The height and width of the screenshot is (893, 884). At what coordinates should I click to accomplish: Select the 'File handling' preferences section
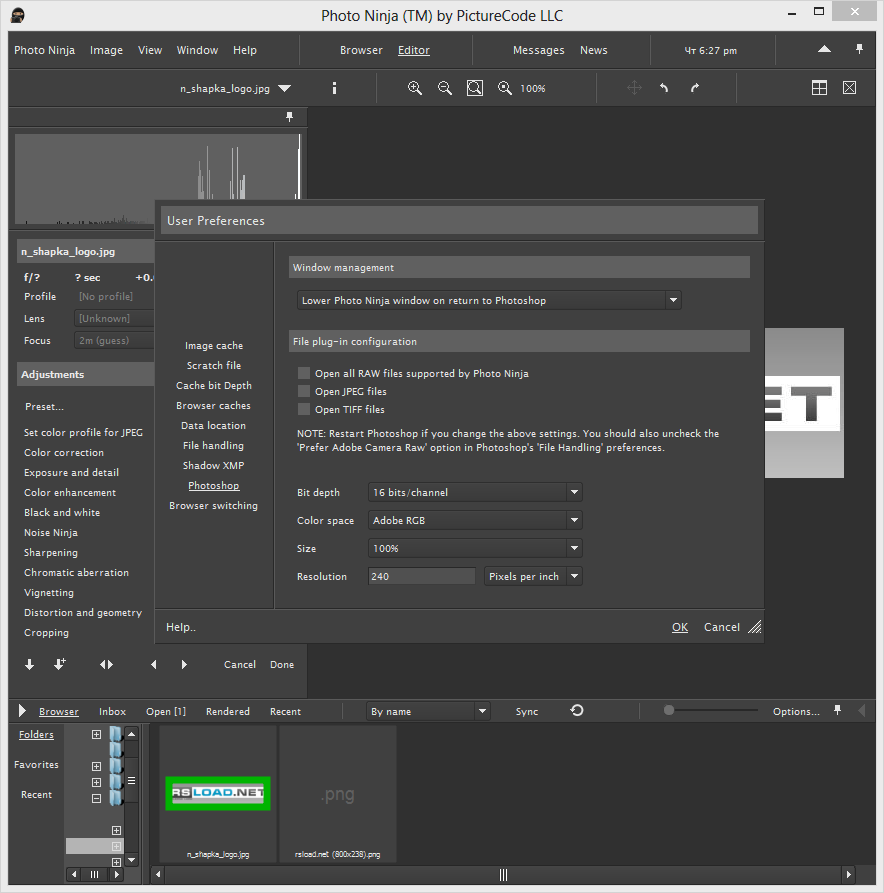tap(213, 445)
